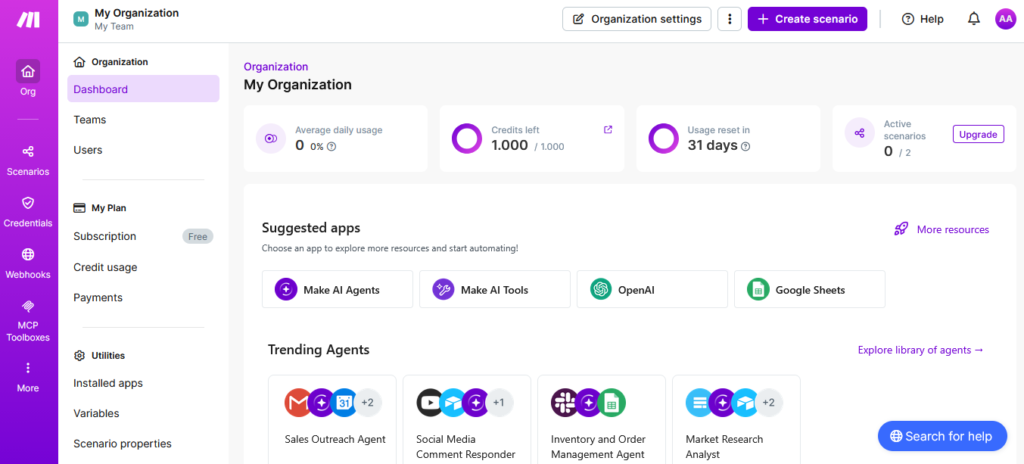Open MCP Toolboxes in the sidebar
Screen dimensions: 1024x464
coord(28,315)
